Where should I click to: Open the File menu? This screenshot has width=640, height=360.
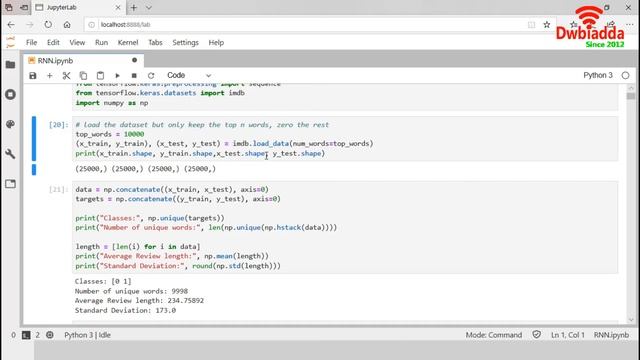(31, 42)
